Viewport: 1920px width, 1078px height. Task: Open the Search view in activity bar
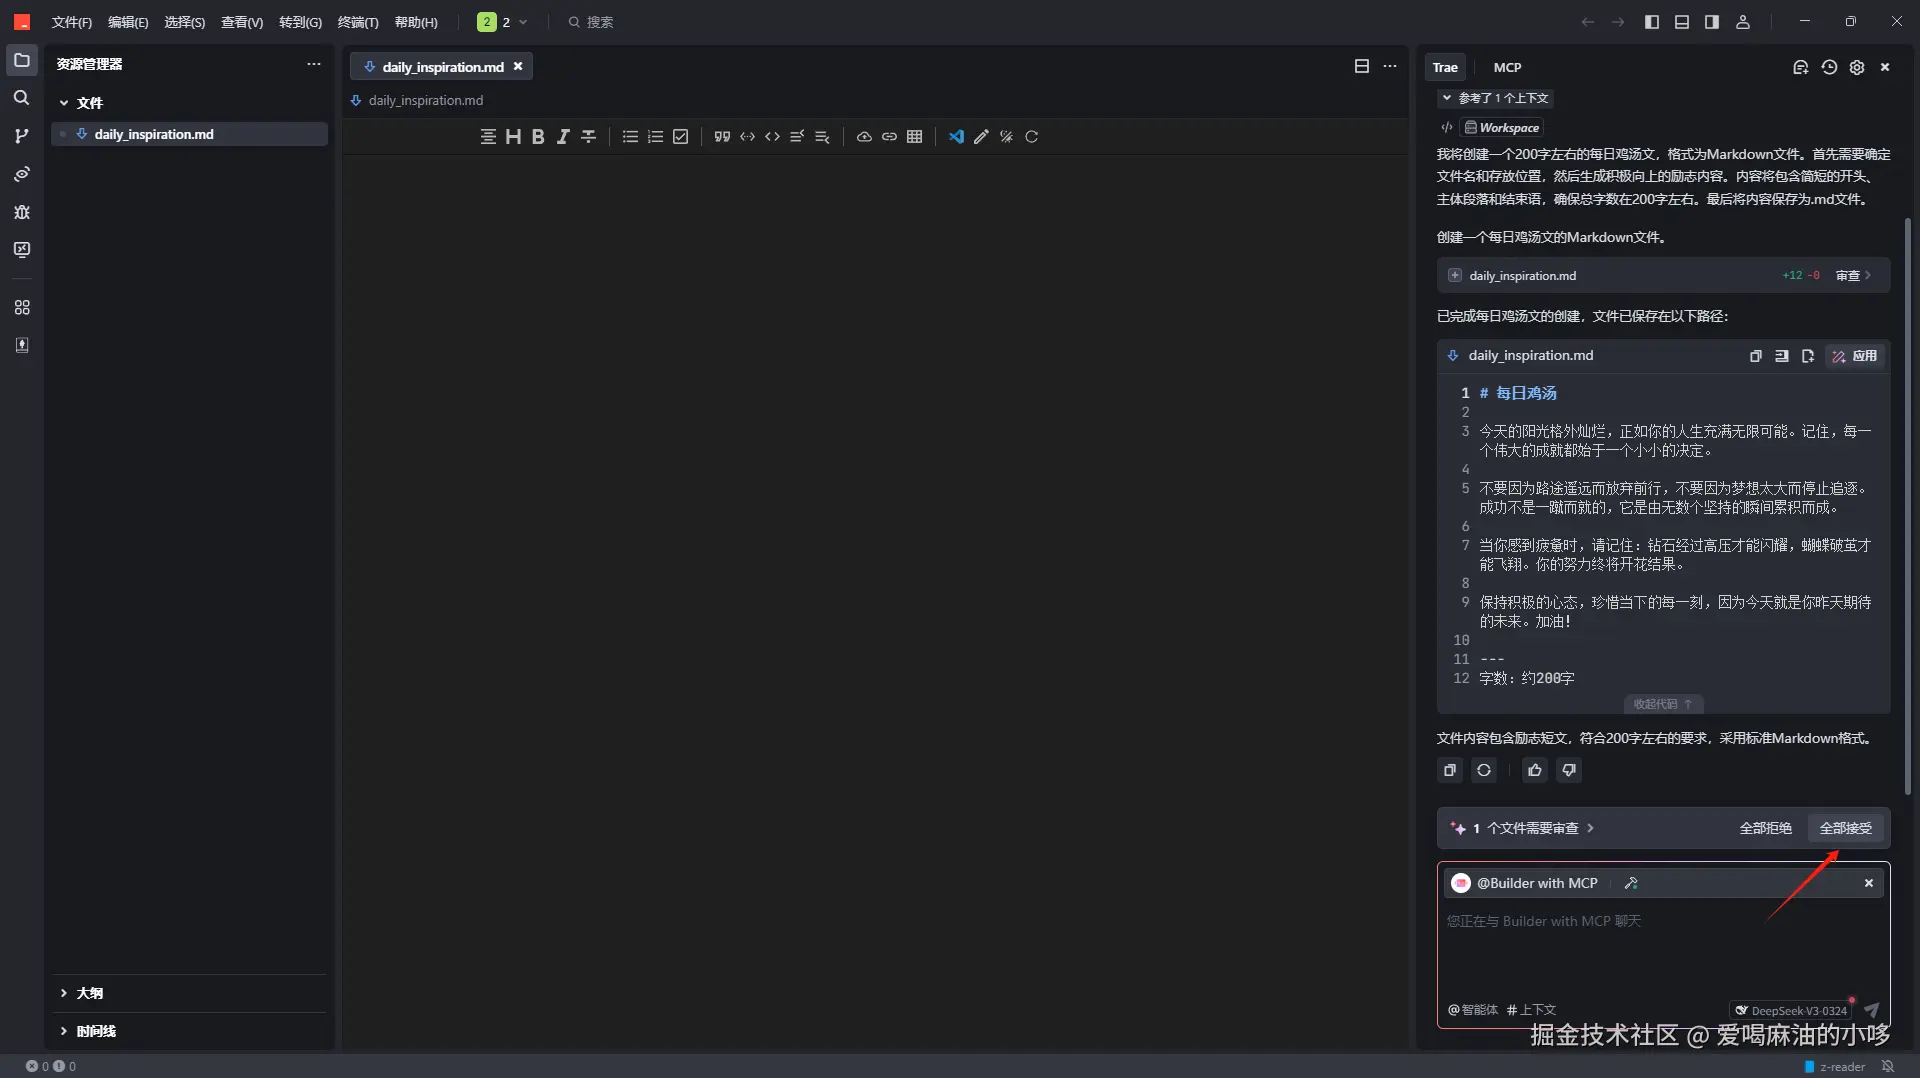(21, 98)
